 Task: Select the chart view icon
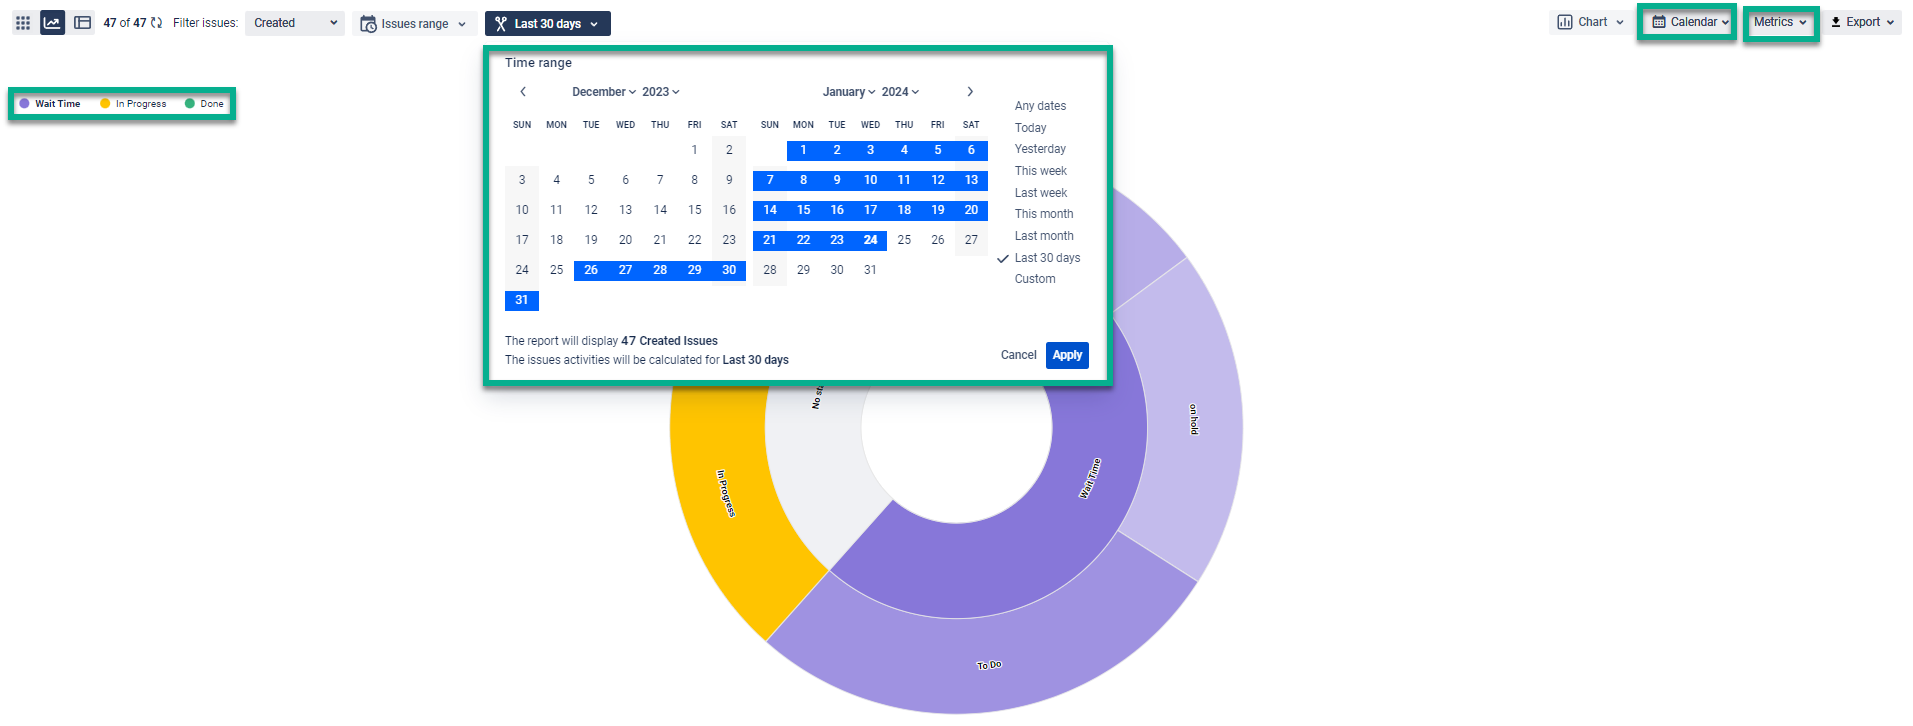click(x=53, y=22)
